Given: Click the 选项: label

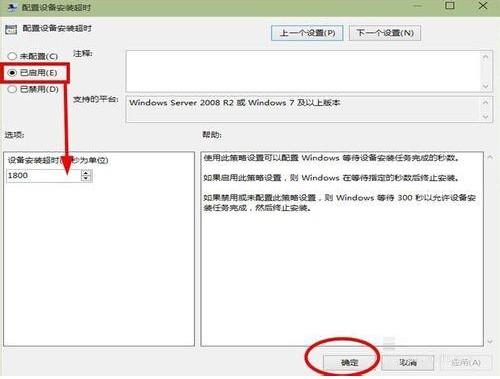Looking at the screenshot, I should tap(14, 135).
